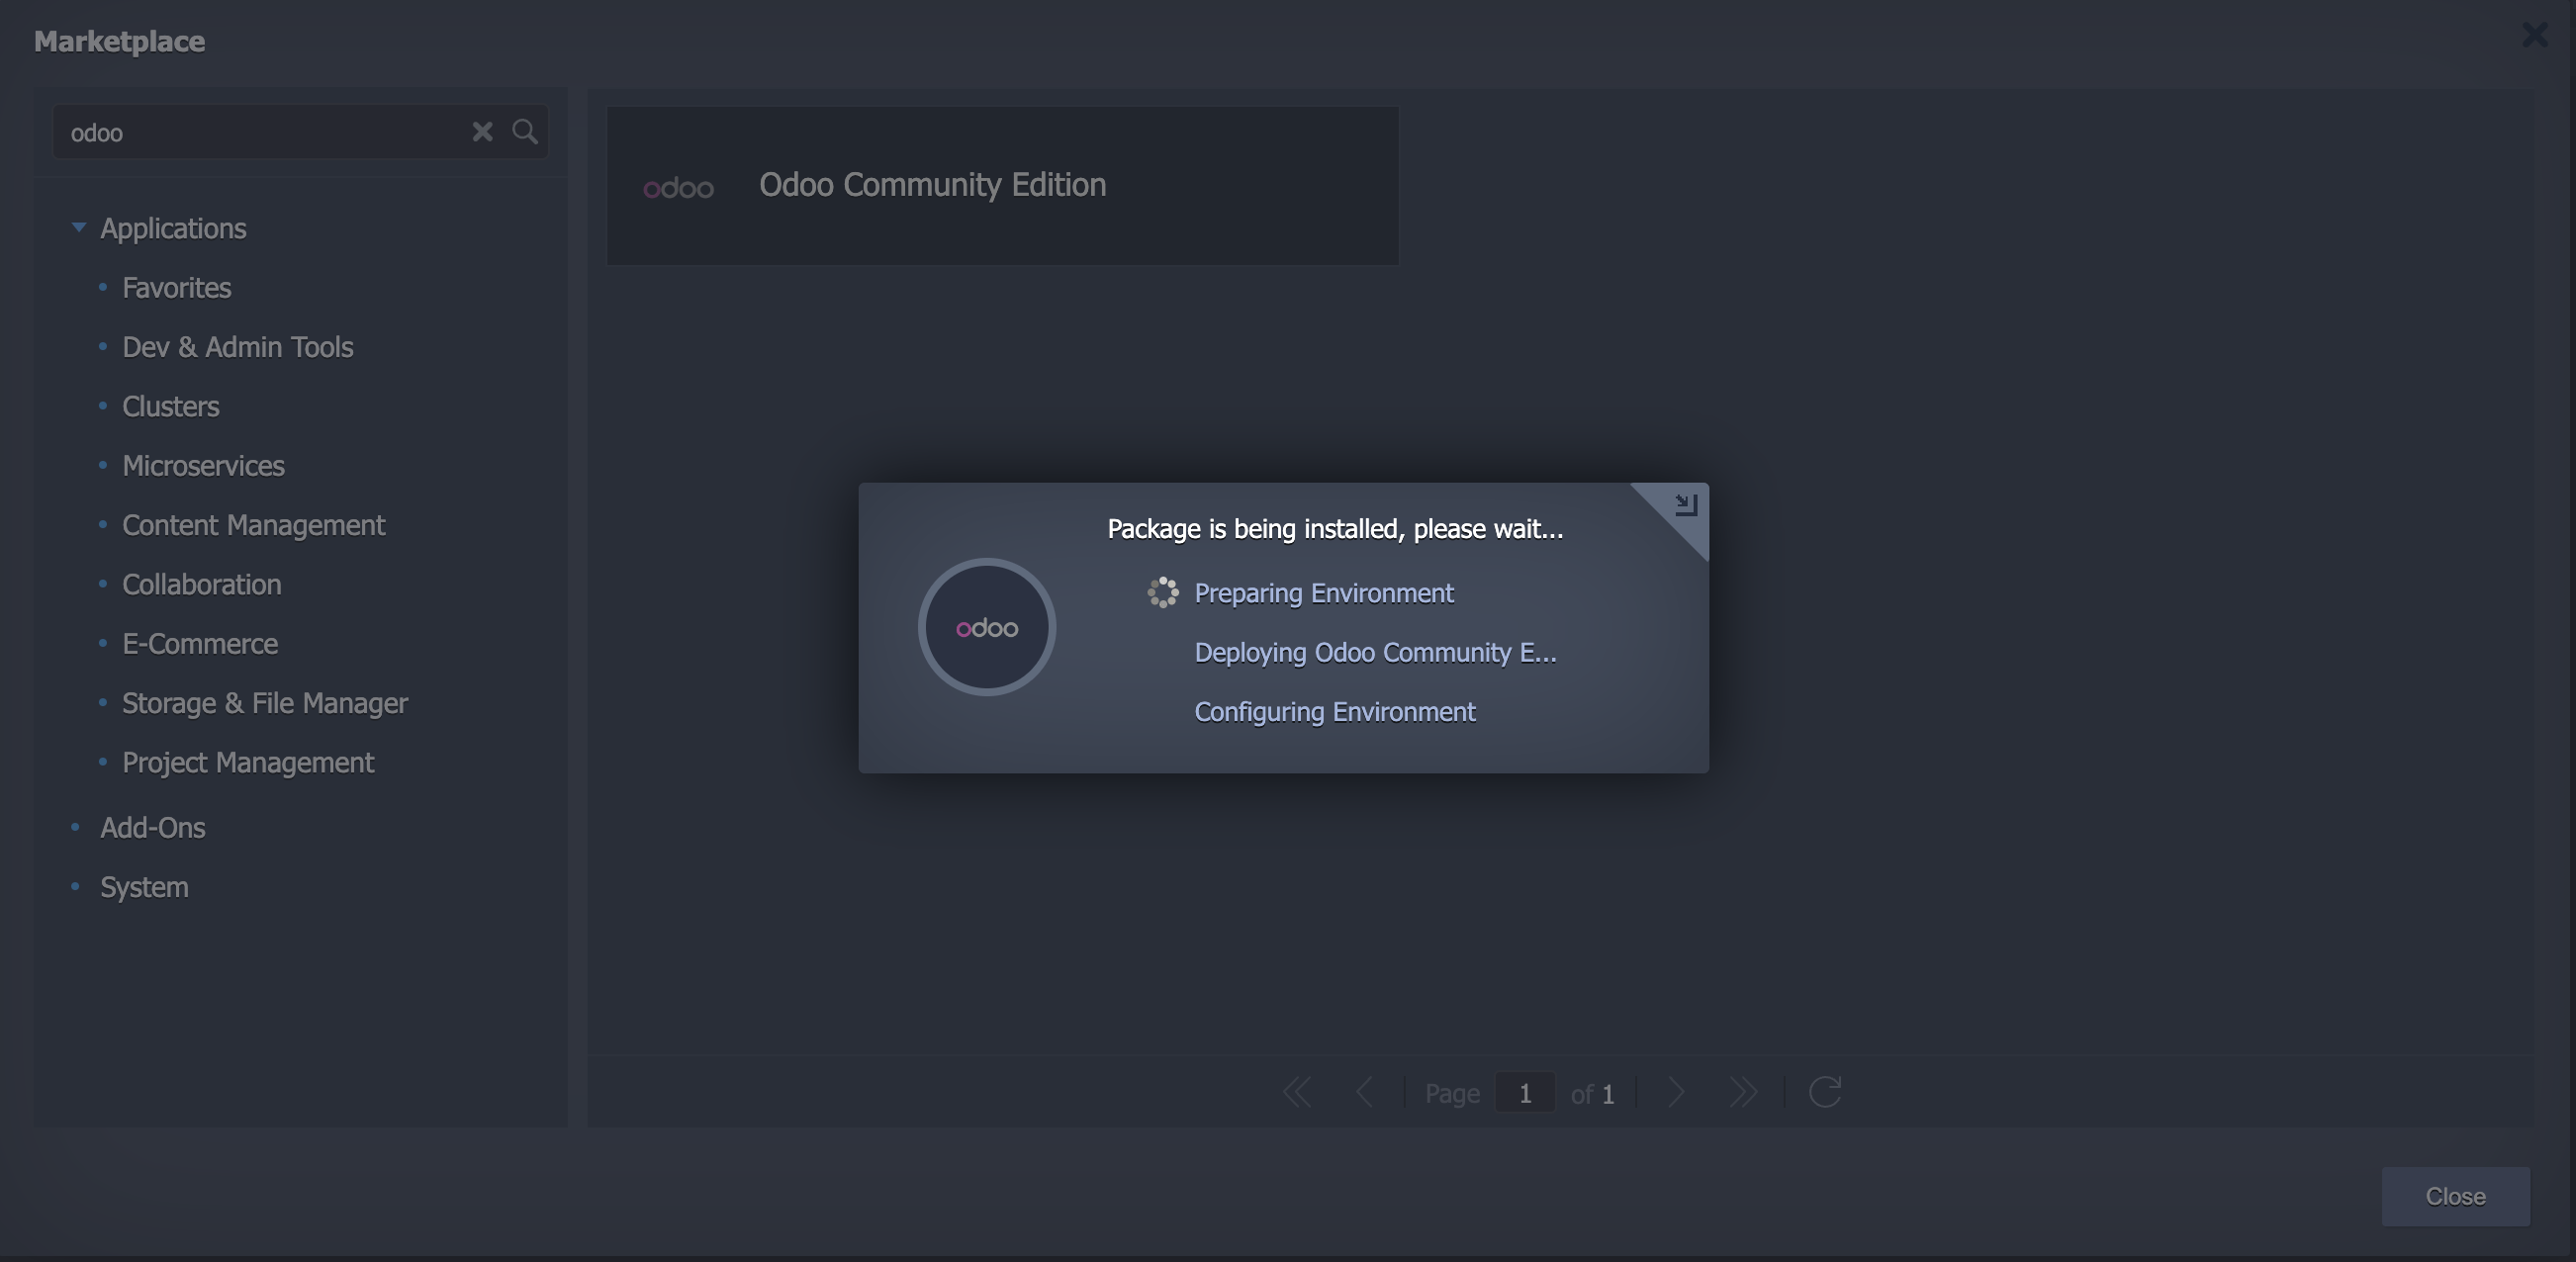The height and width of the screenshot is (1262, 2576).
Task: Click the Preparing Environment spinner
Action: (x=1163, y=593)
